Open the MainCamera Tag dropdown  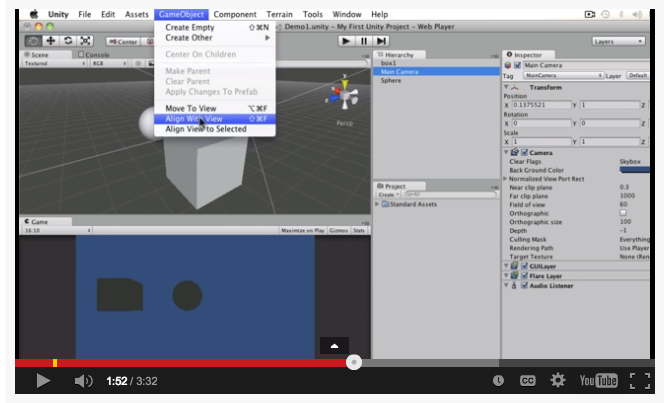[563, 75]
